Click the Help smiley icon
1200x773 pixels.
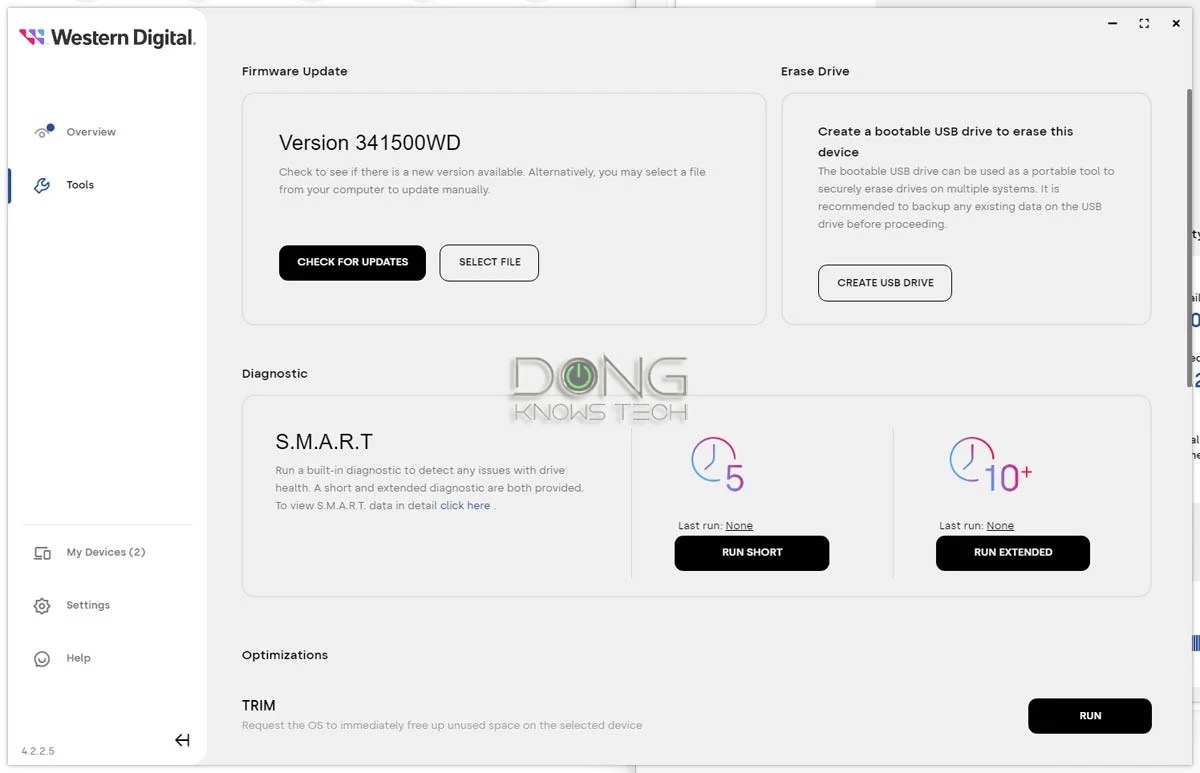42,659
